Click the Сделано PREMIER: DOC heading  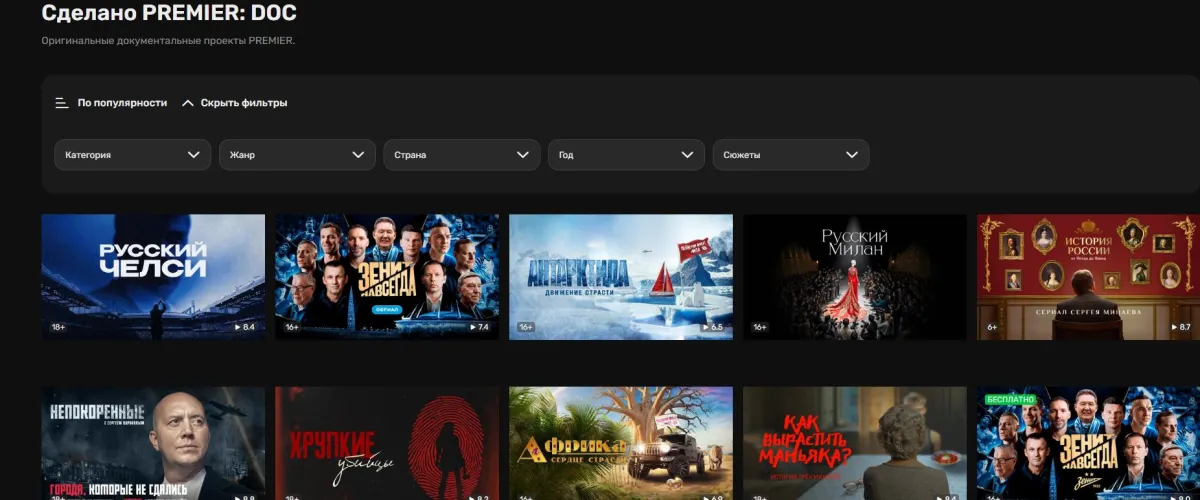169,14
